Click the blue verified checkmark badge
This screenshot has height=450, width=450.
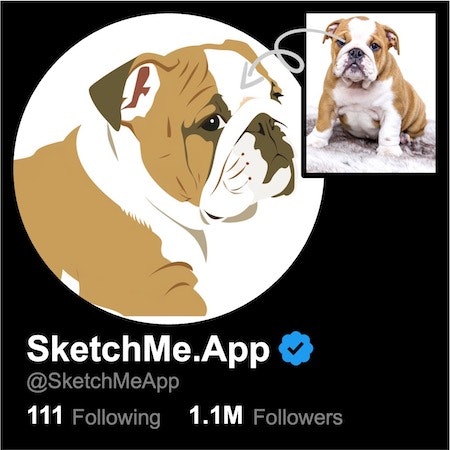(296, 348)
